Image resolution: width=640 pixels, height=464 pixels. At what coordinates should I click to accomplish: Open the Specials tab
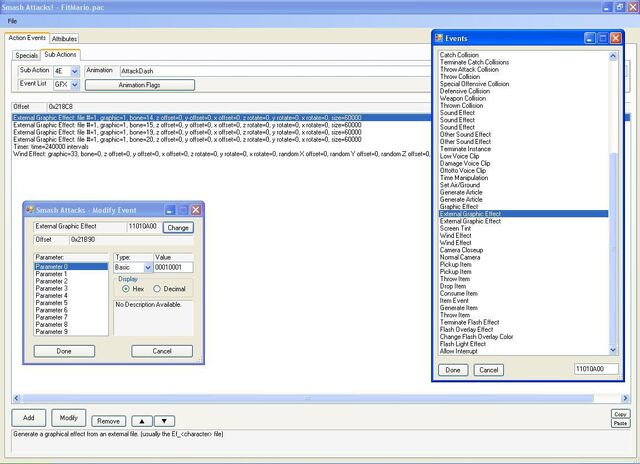[x=27, y=55]
